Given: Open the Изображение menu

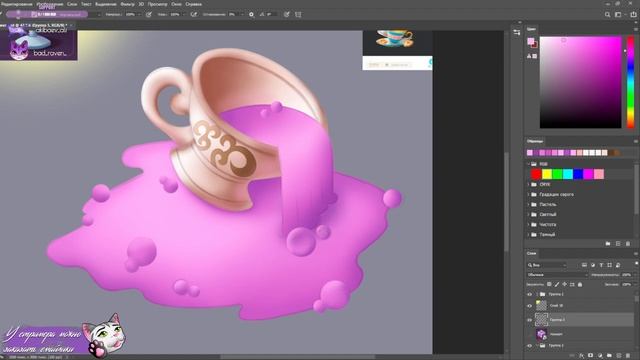Looking at the screenshot, I should (x=50, y=4).
